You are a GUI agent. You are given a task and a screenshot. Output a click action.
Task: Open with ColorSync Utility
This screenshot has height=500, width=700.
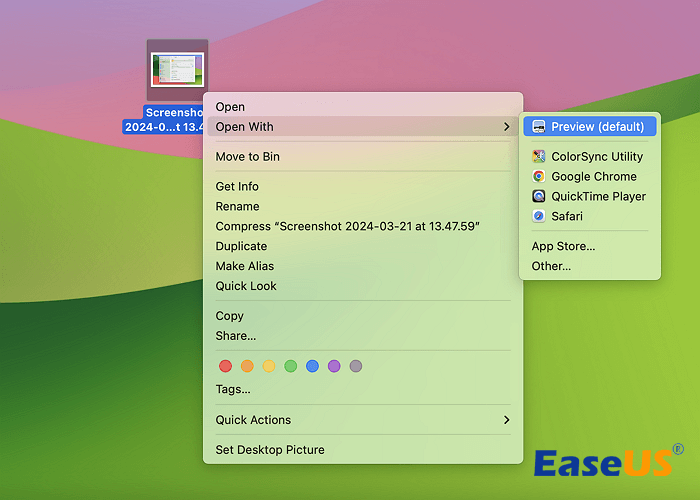click(x=590, y=156)
